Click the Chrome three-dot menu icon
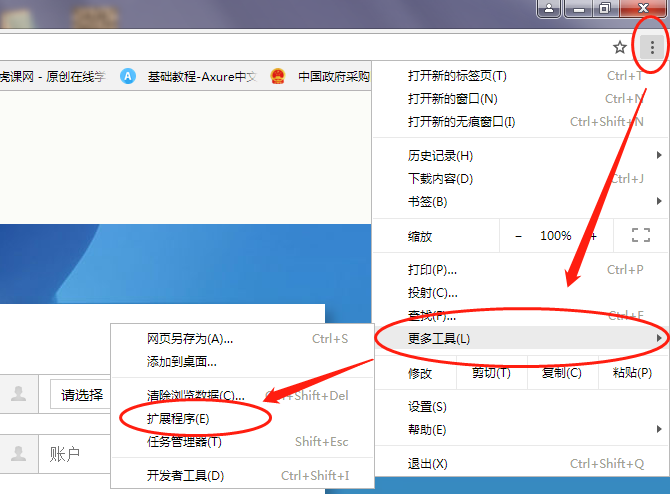670x494 pixels. [x=652, y=47]
